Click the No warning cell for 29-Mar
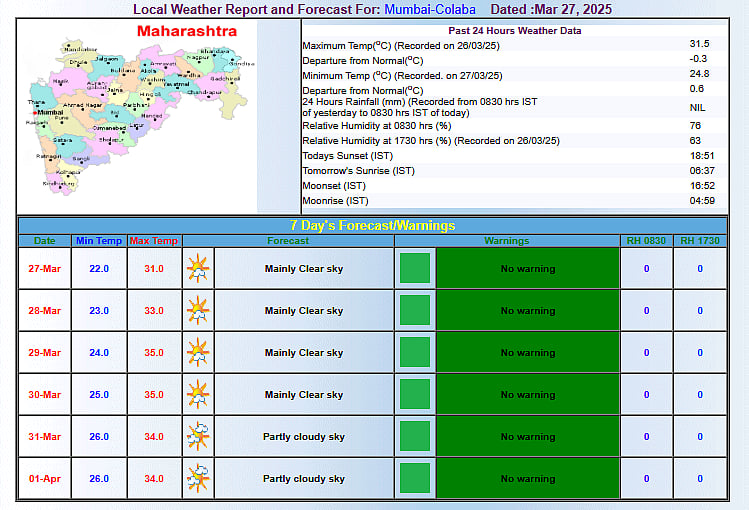749x510 pixels. coord(528,352)
